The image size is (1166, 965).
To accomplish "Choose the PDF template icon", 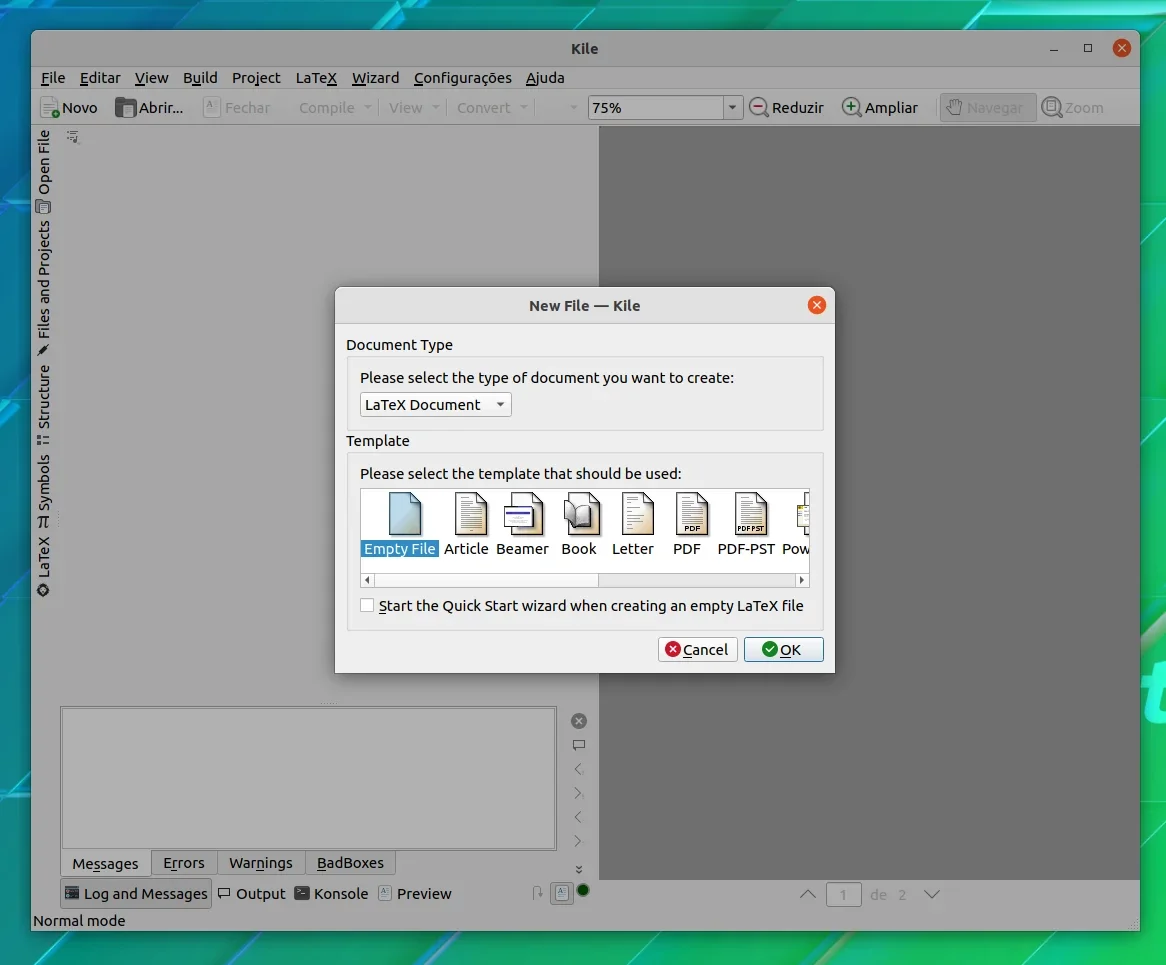I will [692, 514].
